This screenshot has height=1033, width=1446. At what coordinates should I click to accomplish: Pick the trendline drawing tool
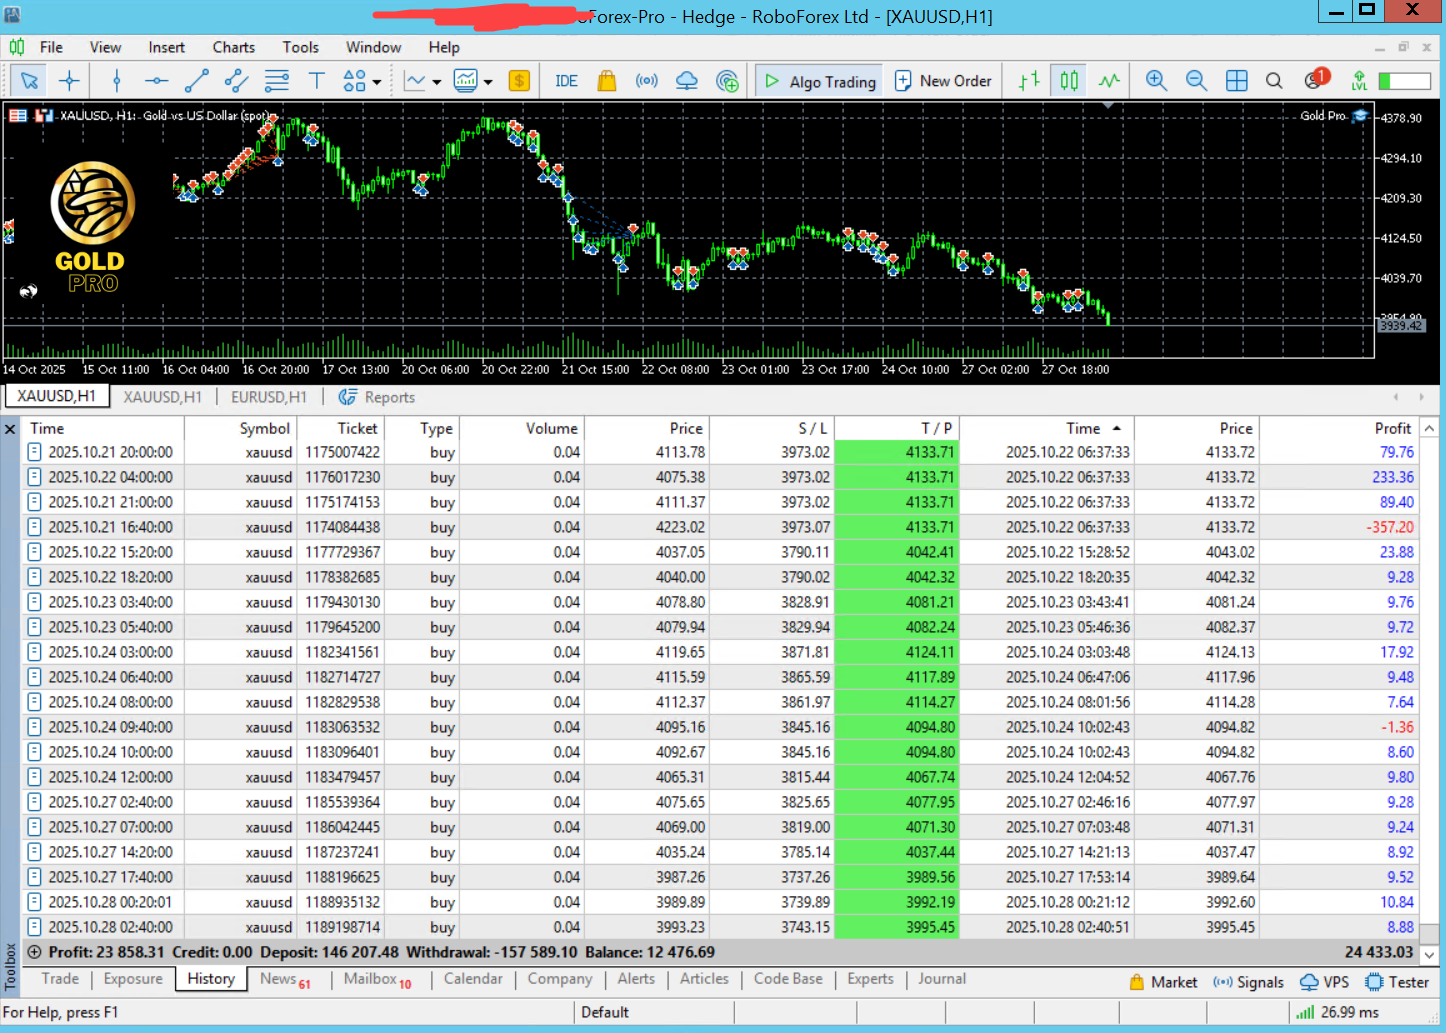(197, 81)
